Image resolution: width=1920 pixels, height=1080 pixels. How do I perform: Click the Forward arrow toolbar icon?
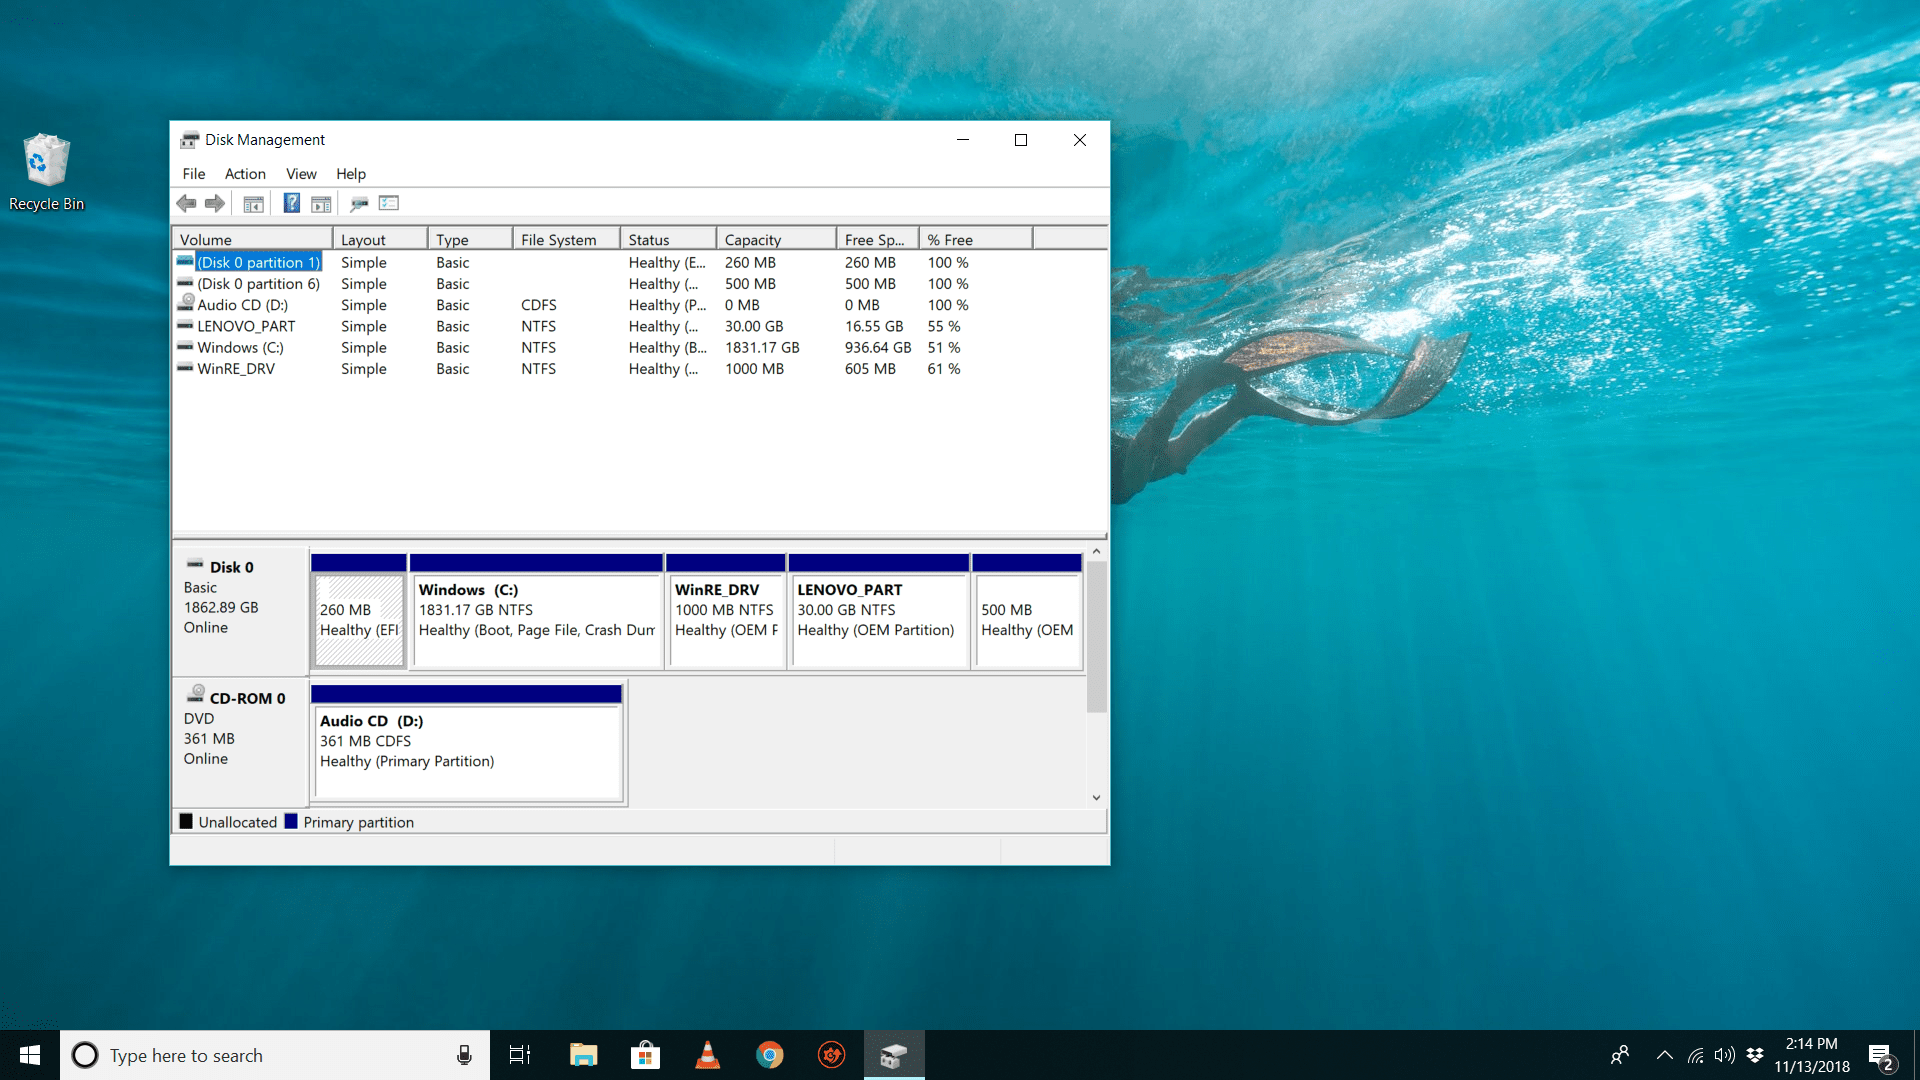[214, 204]
